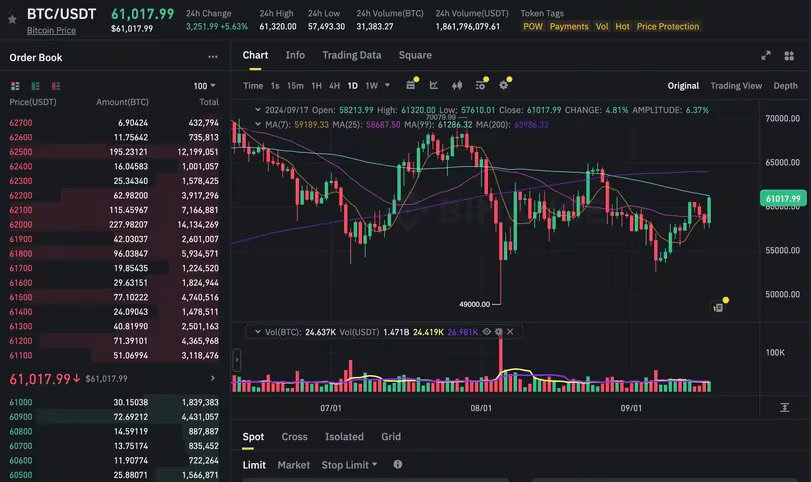The height and width of the screenshot is (482, 811).
Task: Favorite BTC/USDT with the star icon
Action: pos(12,19)
